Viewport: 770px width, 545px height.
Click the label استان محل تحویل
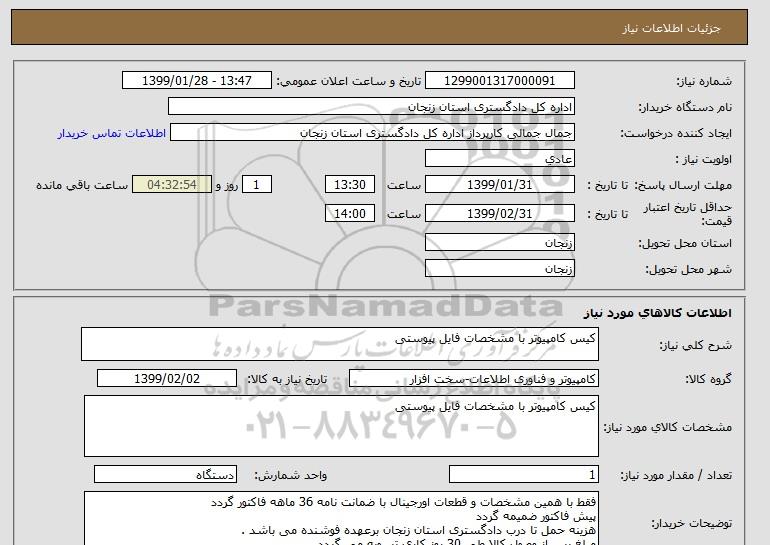tap(685, 243)
